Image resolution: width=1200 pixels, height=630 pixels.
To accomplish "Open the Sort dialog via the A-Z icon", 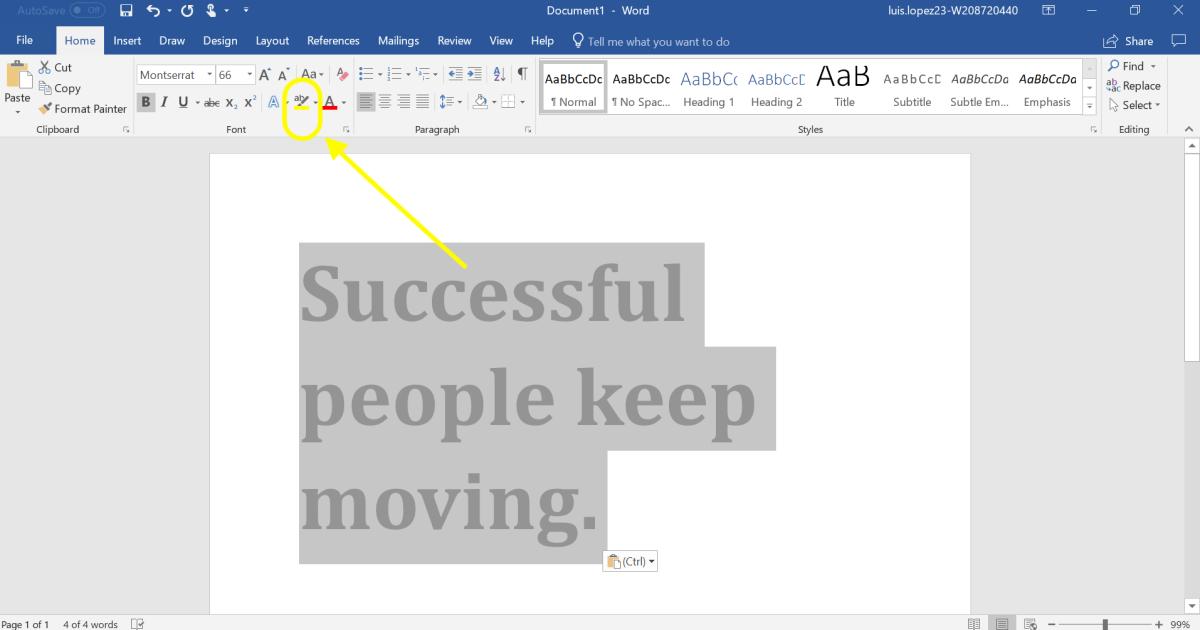I will [498, 73].
